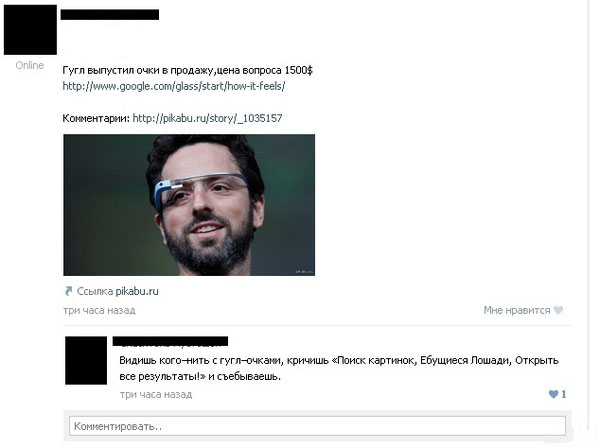Click the post text Гугл выпустил очки
Screen dimensions: 600x447
[x=188, y=70]
